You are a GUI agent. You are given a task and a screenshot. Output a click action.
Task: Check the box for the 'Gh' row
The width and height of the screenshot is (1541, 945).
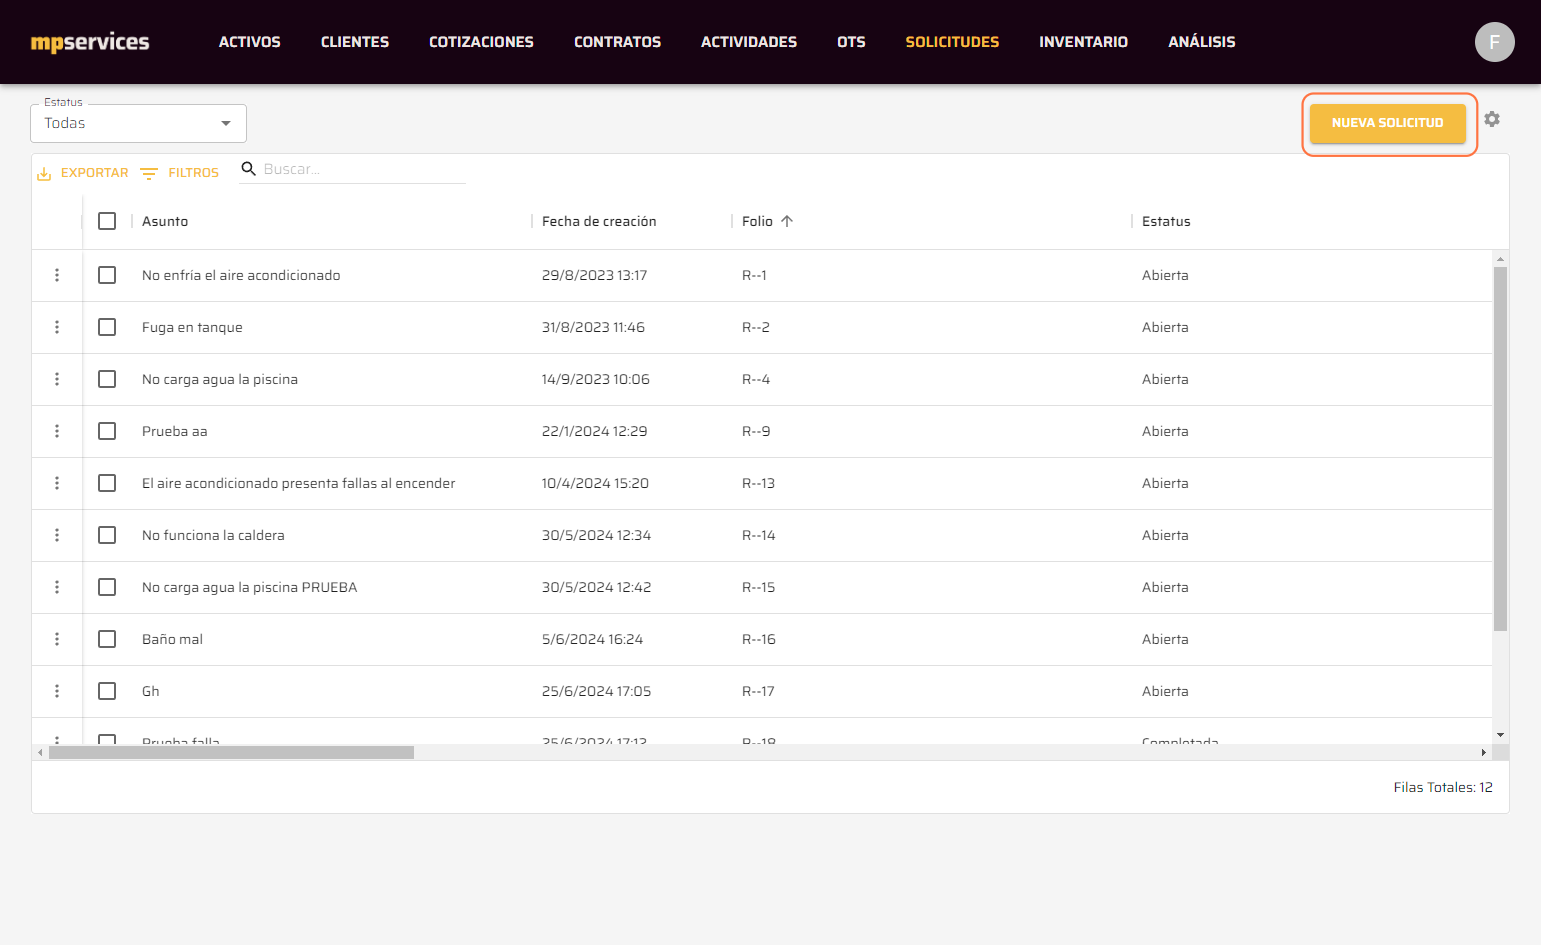pos(107,691)
